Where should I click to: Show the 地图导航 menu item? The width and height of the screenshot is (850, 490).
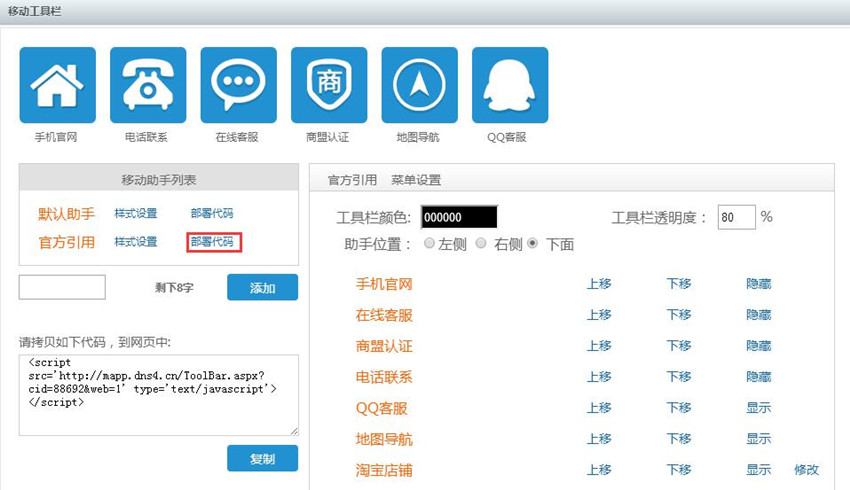pos(758,439)
